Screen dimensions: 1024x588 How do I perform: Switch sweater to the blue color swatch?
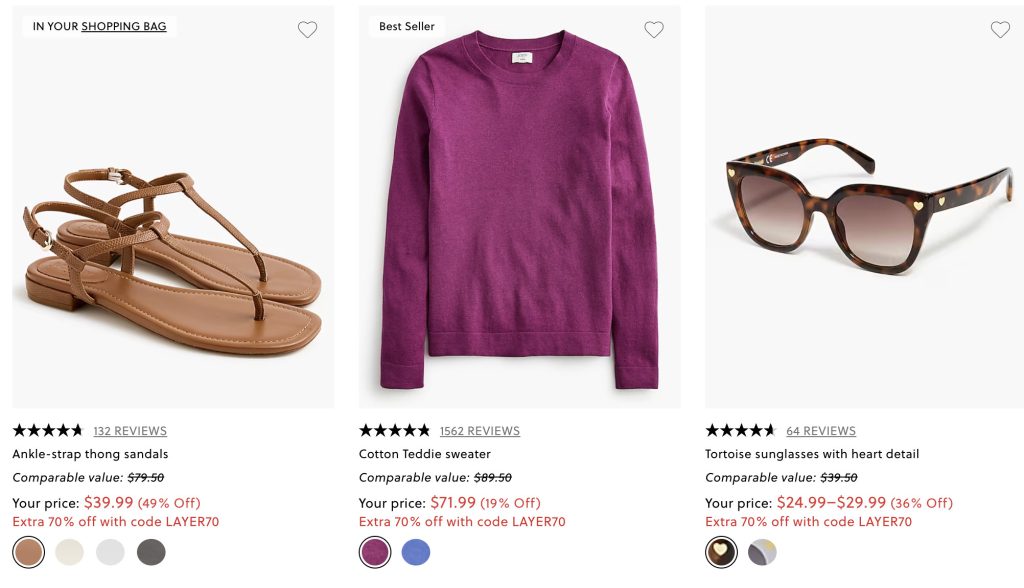coord(416,552)
